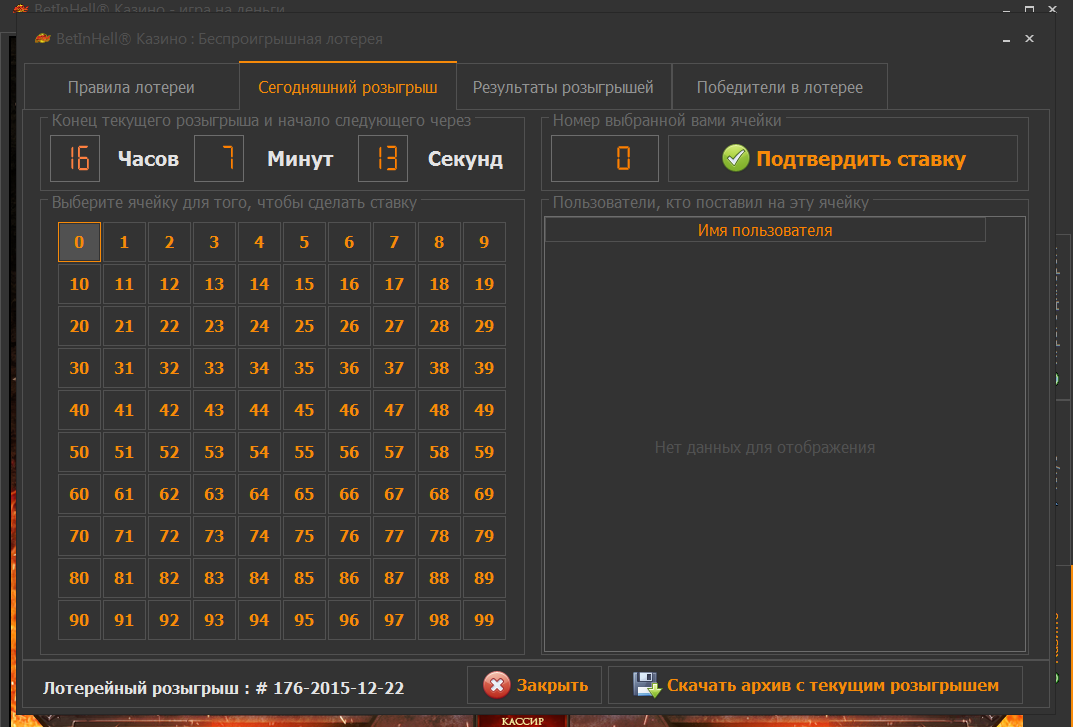
Task: Select lottery cell number 0
Action: [x=79, y=242]
